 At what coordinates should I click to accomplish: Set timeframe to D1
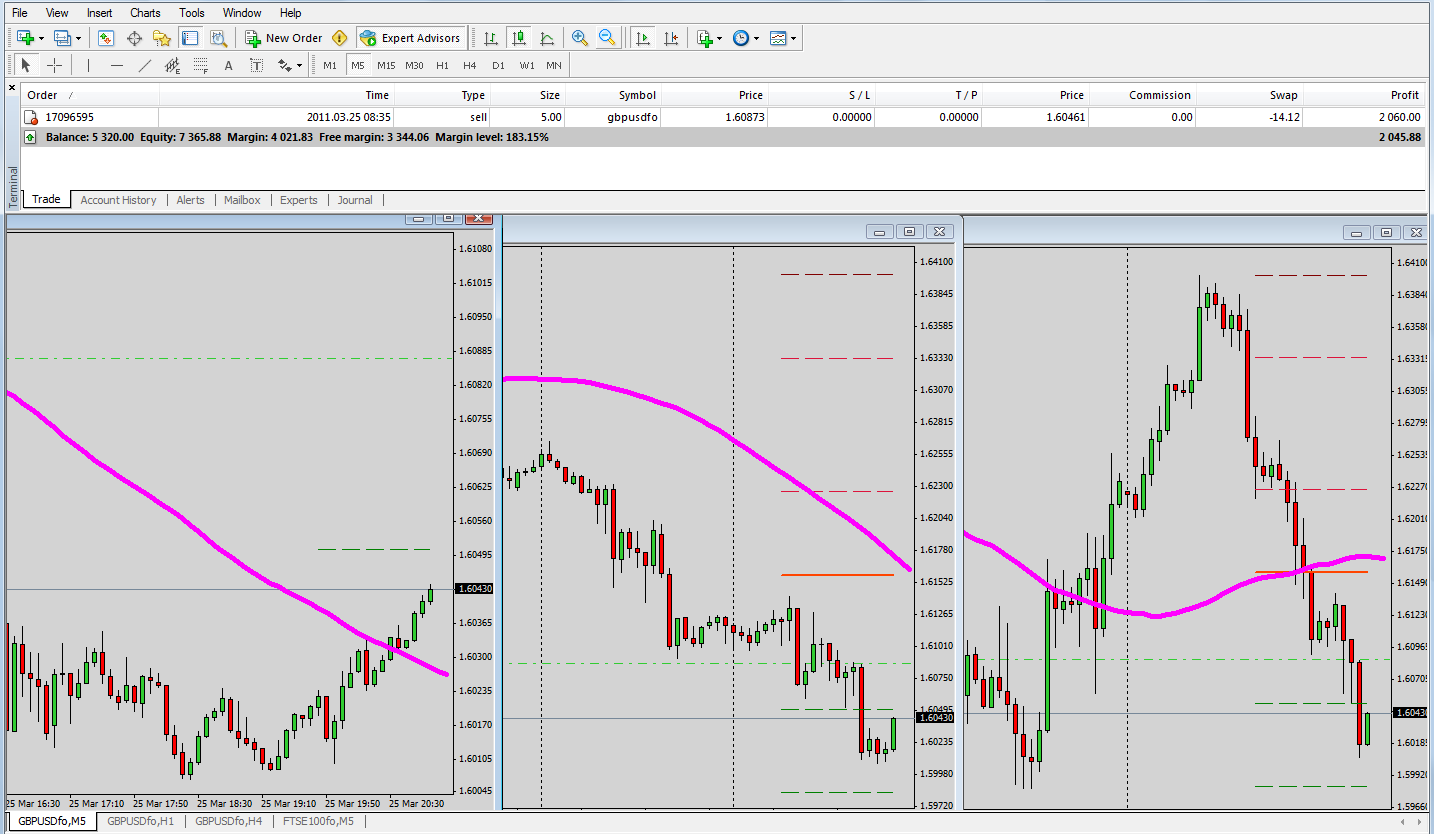[x=498, y=65]
